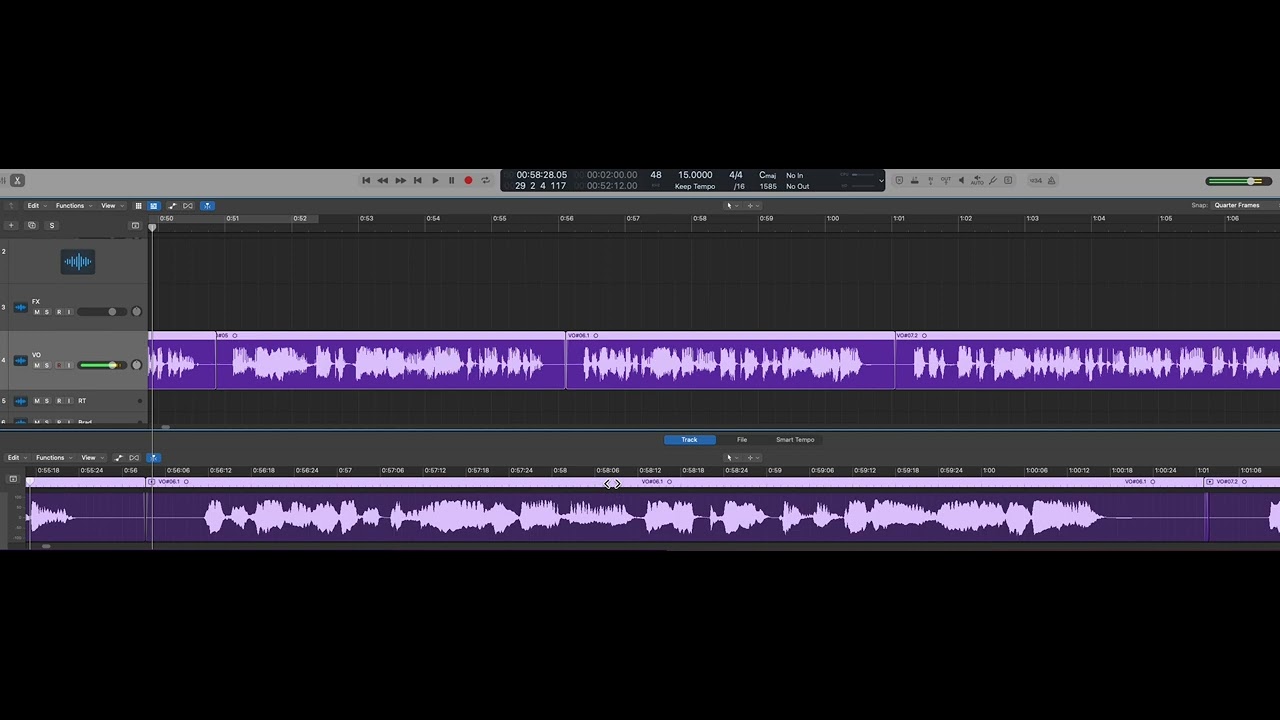The image size is (1280, 720).
Task: Open the command-click tool menu
Action: pos(752,206)
